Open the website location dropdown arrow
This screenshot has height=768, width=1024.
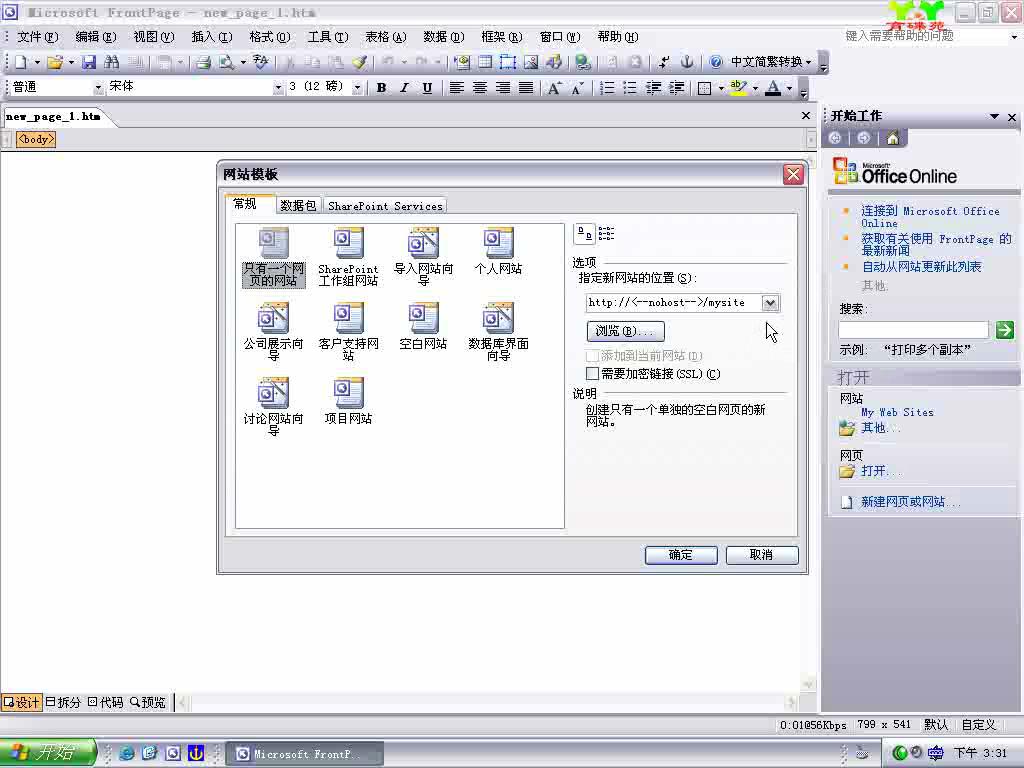(x=770, y=302)
